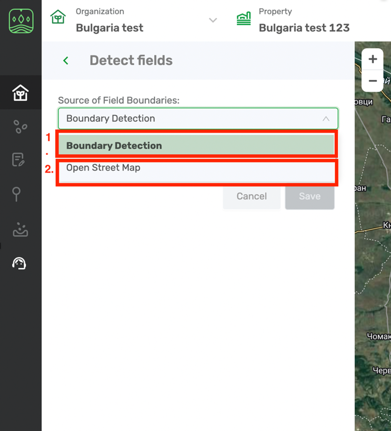Zoom out on the map
Screen dimensions: 391x431
coord(373,81)
